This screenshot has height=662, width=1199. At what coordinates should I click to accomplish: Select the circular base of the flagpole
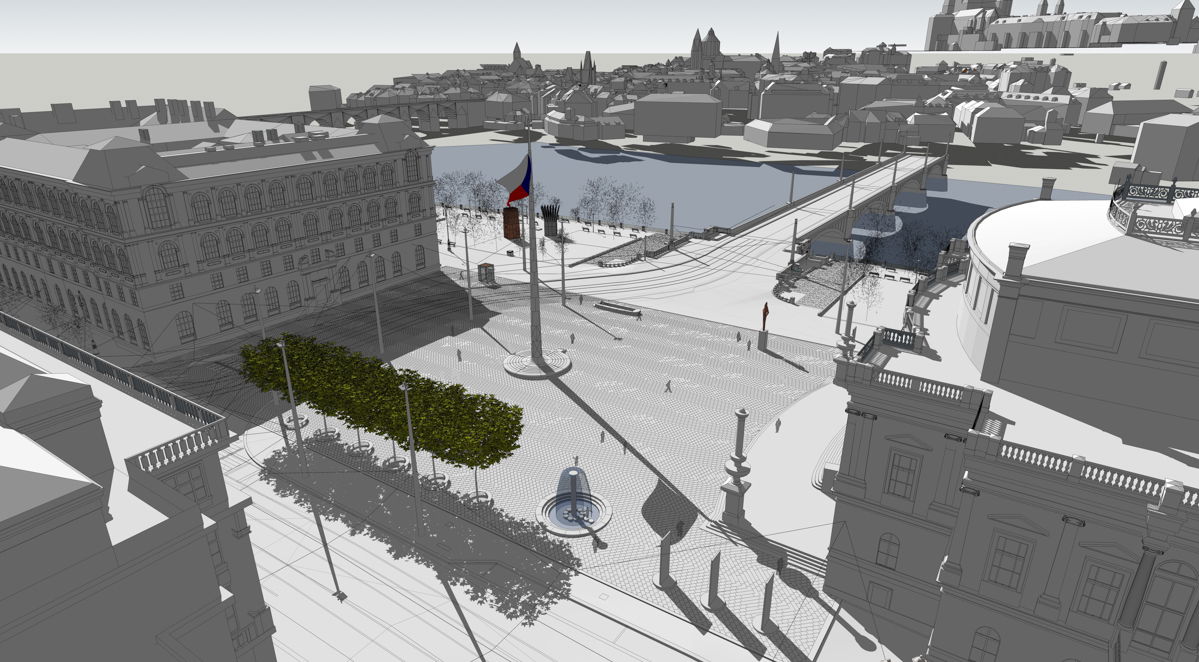[537, 364]
